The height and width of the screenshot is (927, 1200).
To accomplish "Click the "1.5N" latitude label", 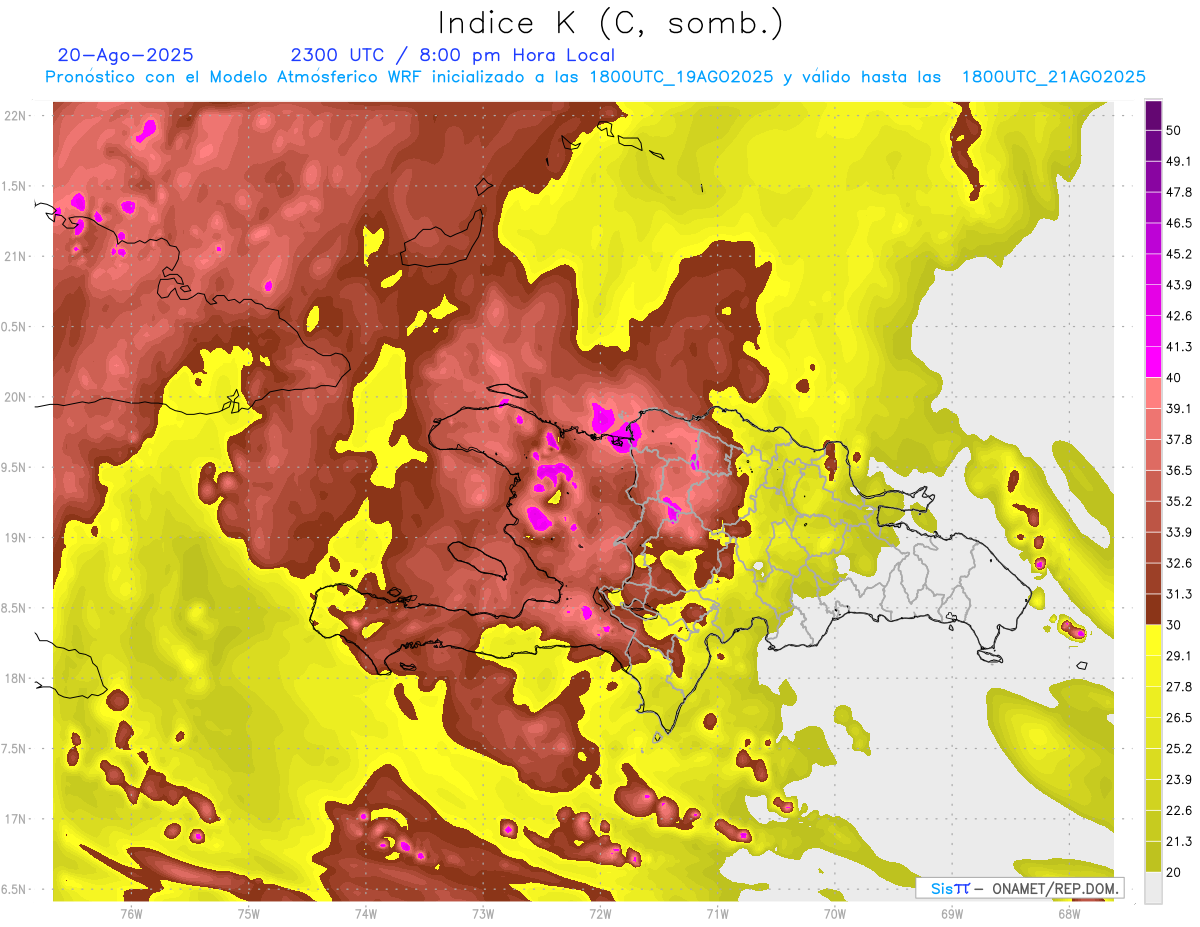I will 14,186.
